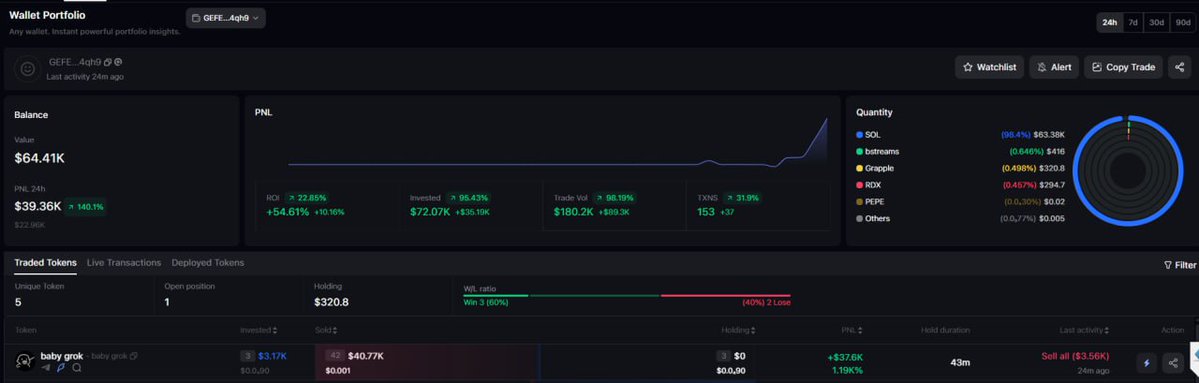
Task: Click the $72.07K invested value
Action: 431,212
